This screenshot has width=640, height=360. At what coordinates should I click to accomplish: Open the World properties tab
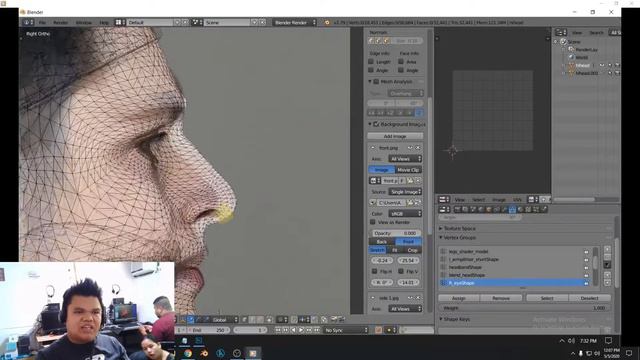click(480, 209)
